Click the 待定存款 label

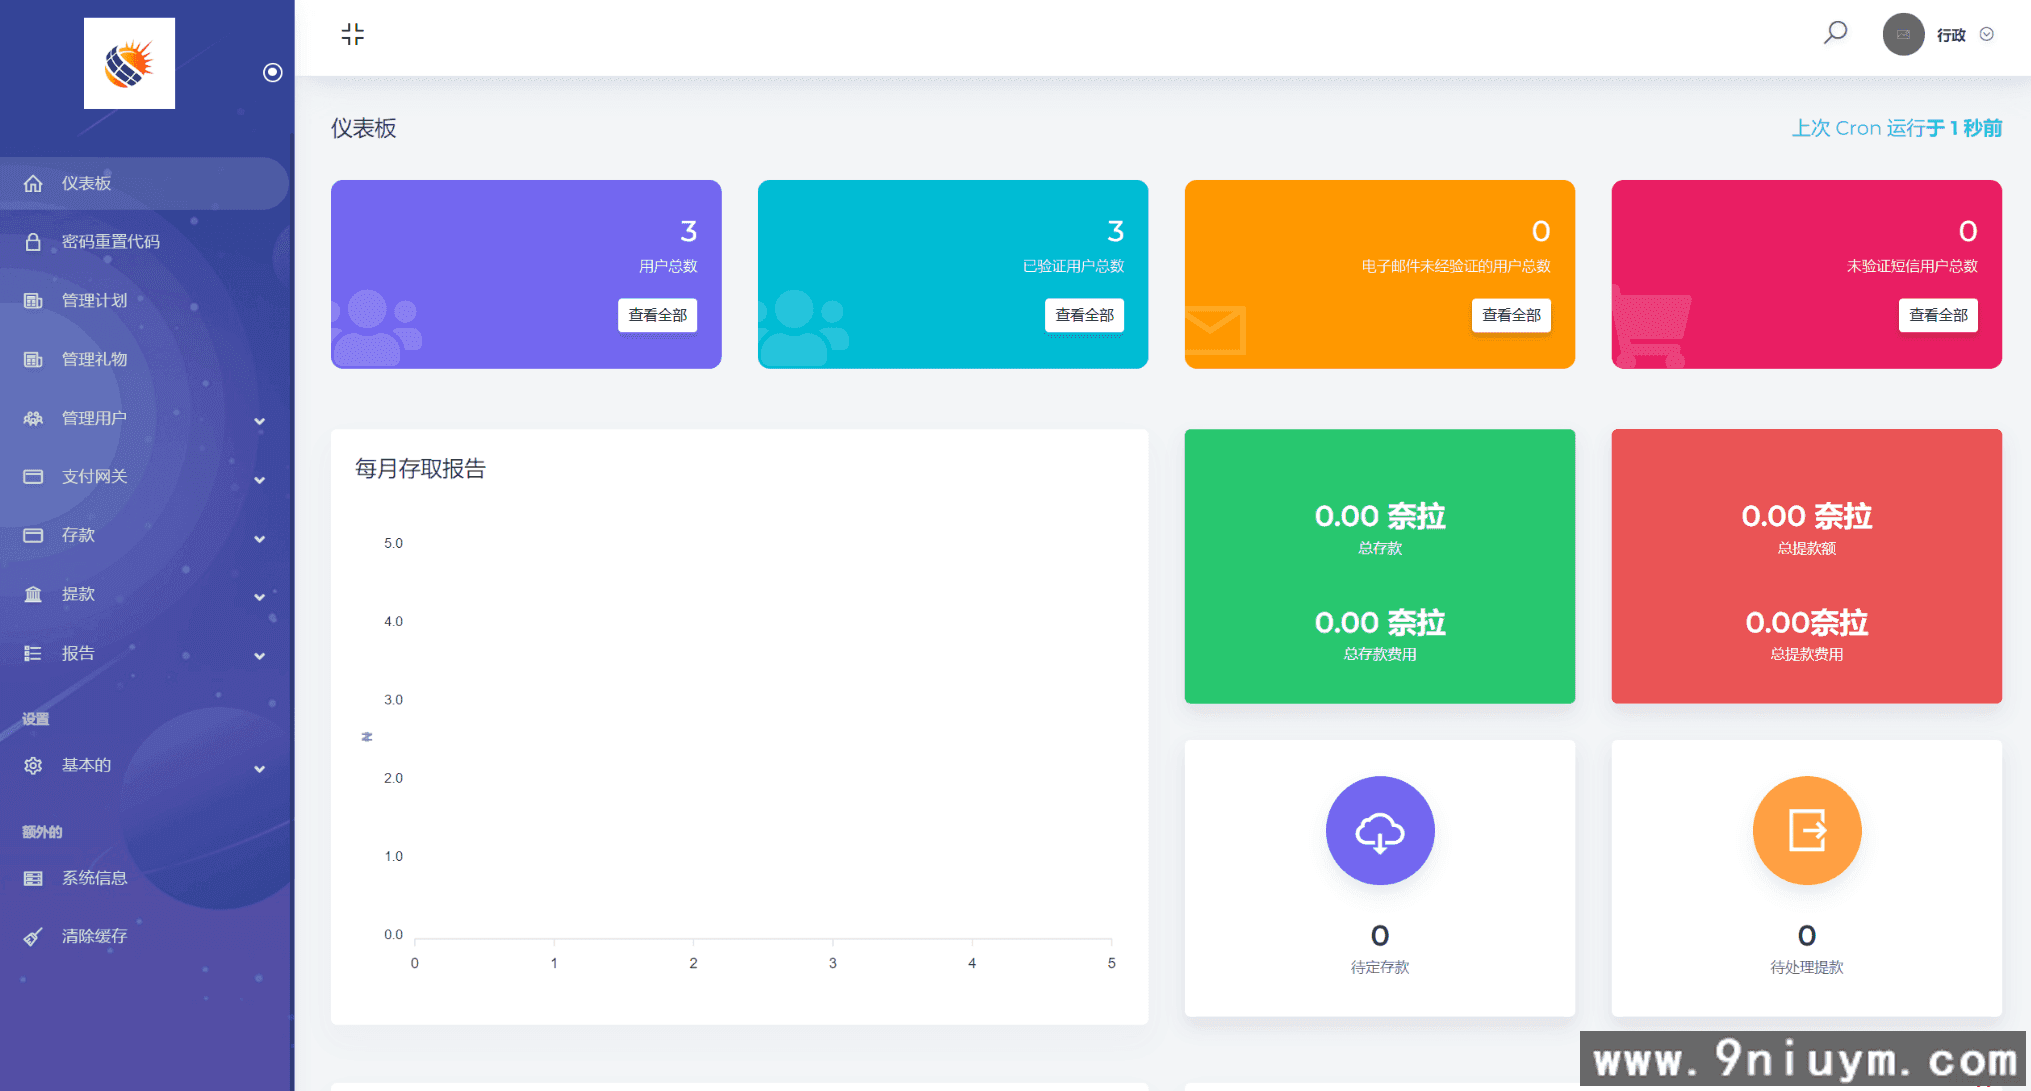(1380, 967)
